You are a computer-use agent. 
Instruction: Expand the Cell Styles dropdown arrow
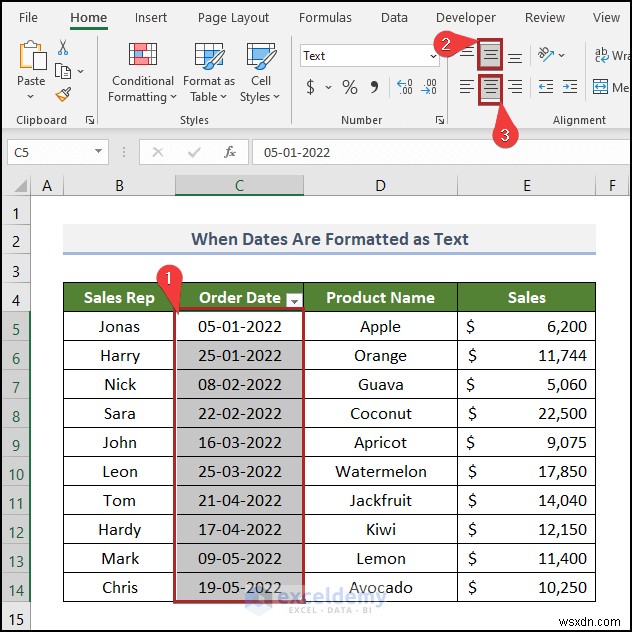point(276,97)
